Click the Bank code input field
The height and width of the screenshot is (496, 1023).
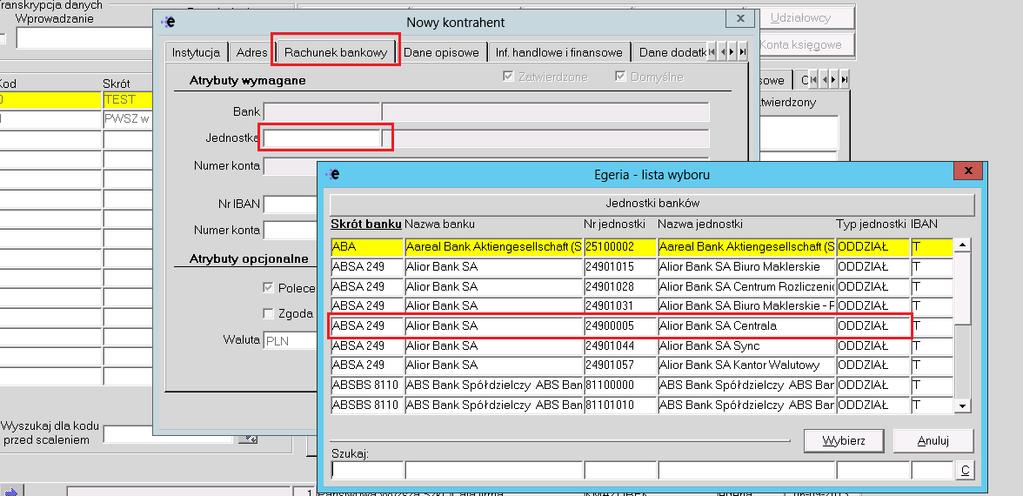[x=322, y=112]
